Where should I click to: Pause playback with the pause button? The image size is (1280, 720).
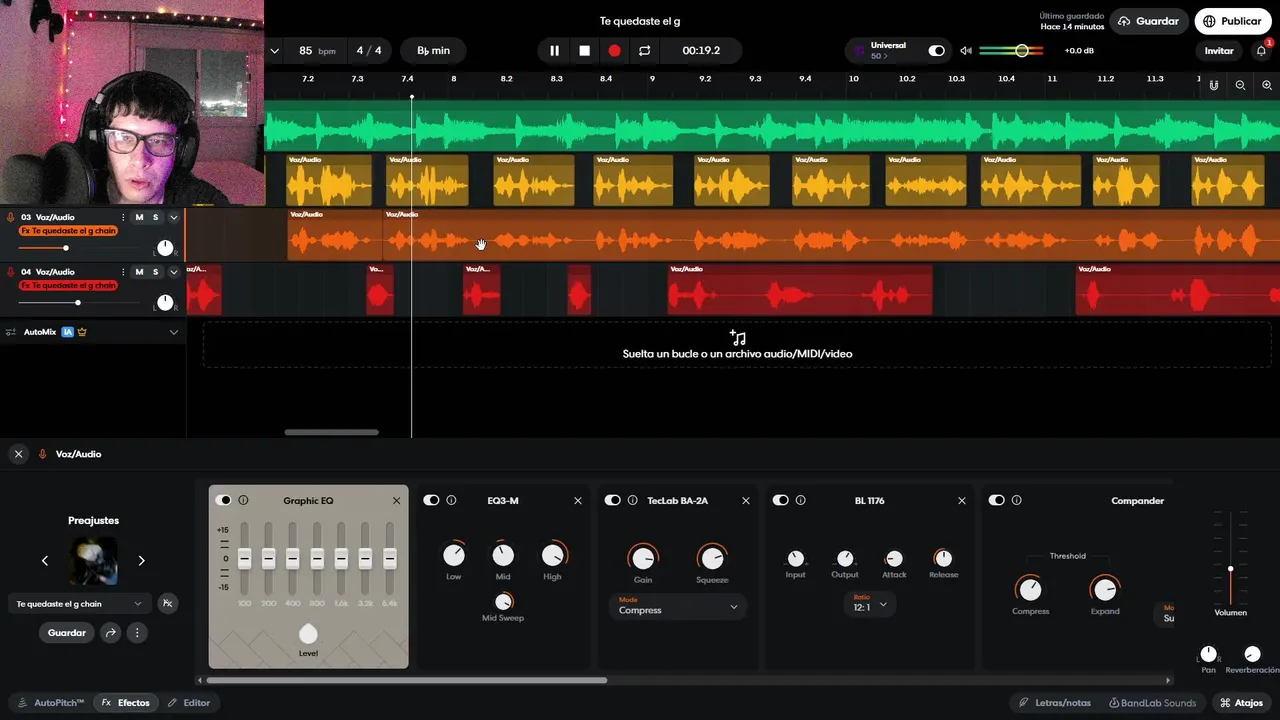click(554, 51)
